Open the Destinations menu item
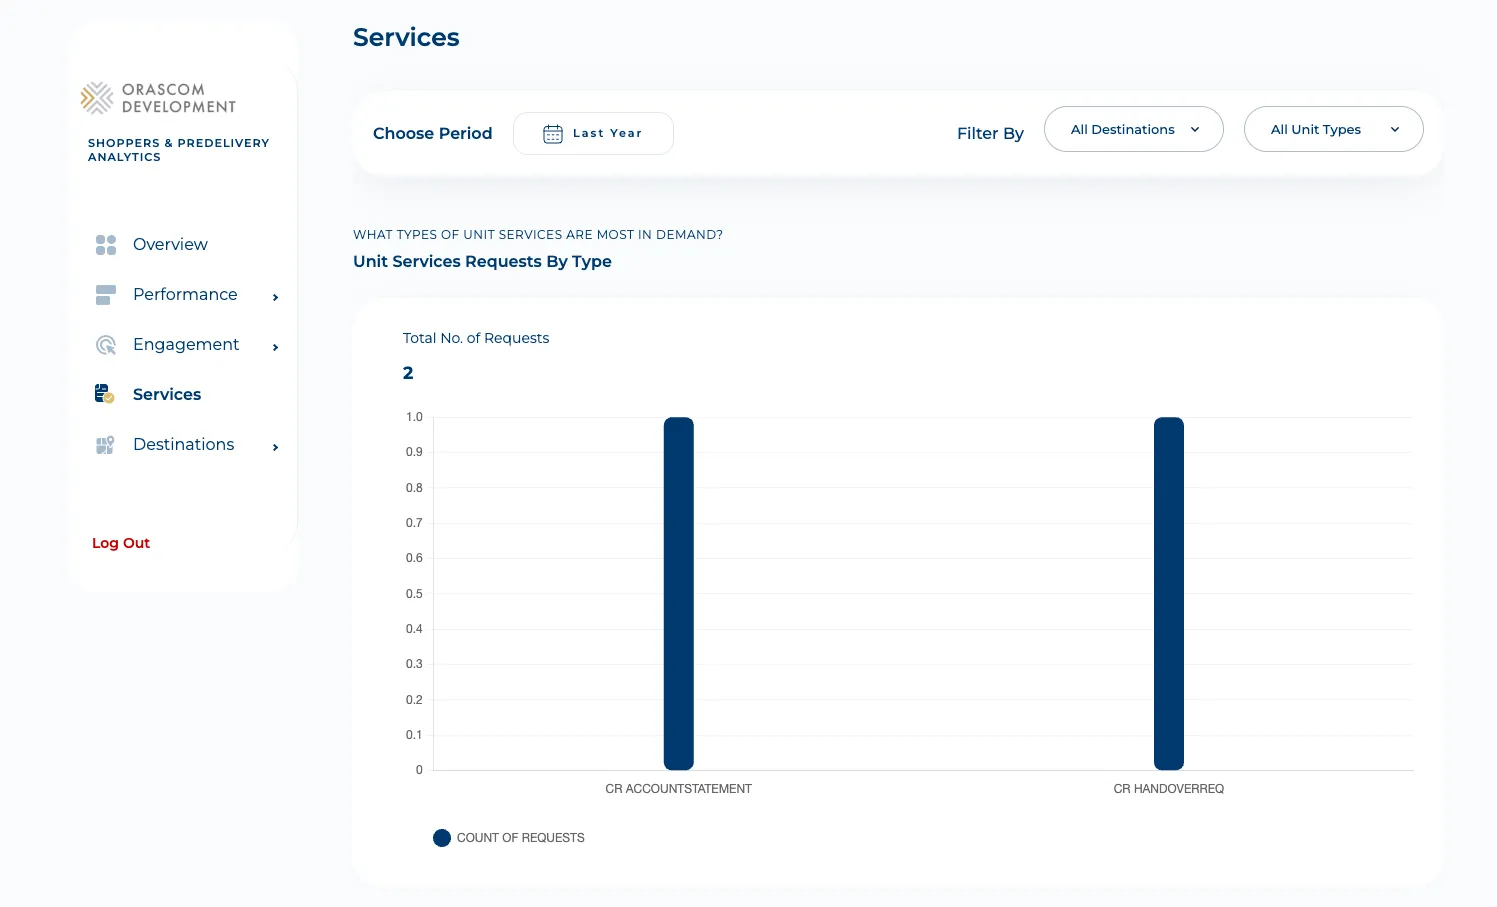This screenshot has height=907, width=1497. [x=184, y=444]
